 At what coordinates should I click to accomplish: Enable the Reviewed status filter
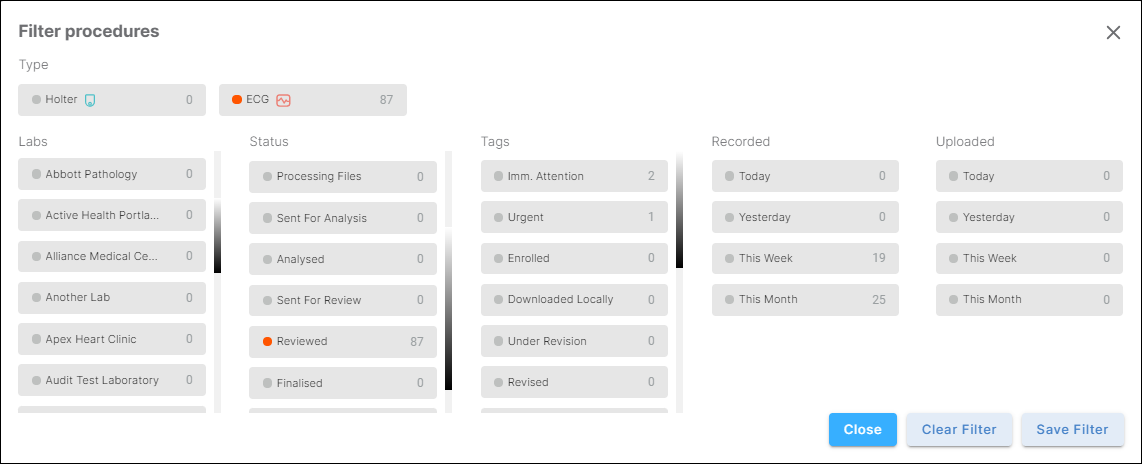tap(342, 341)
